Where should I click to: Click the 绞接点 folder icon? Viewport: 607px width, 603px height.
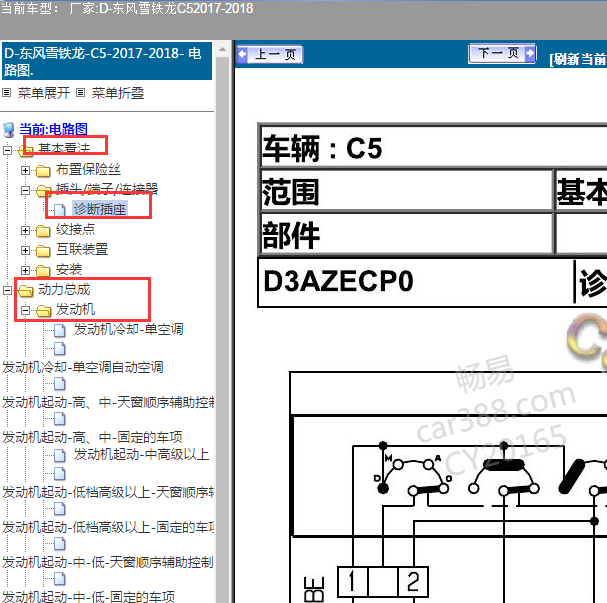(43, 231)
